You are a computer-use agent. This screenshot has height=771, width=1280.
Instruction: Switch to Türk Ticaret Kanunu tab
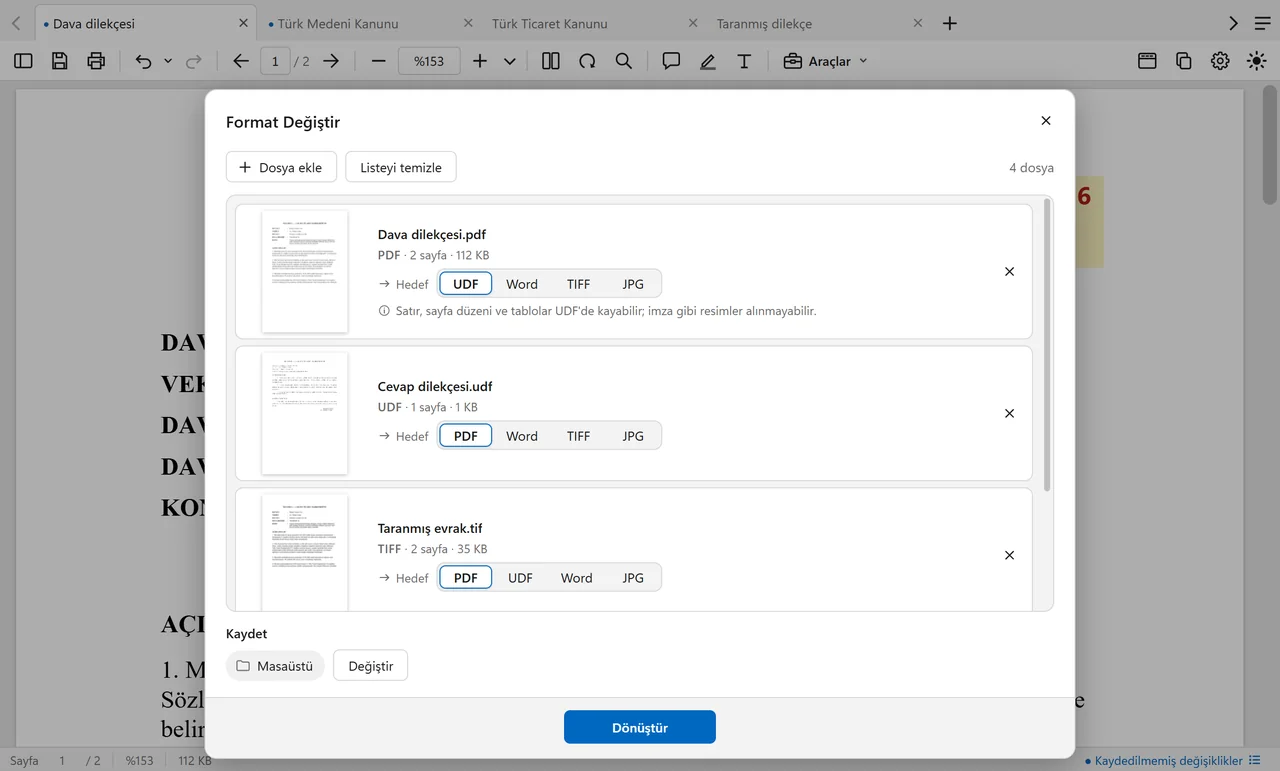pos(596,23)
